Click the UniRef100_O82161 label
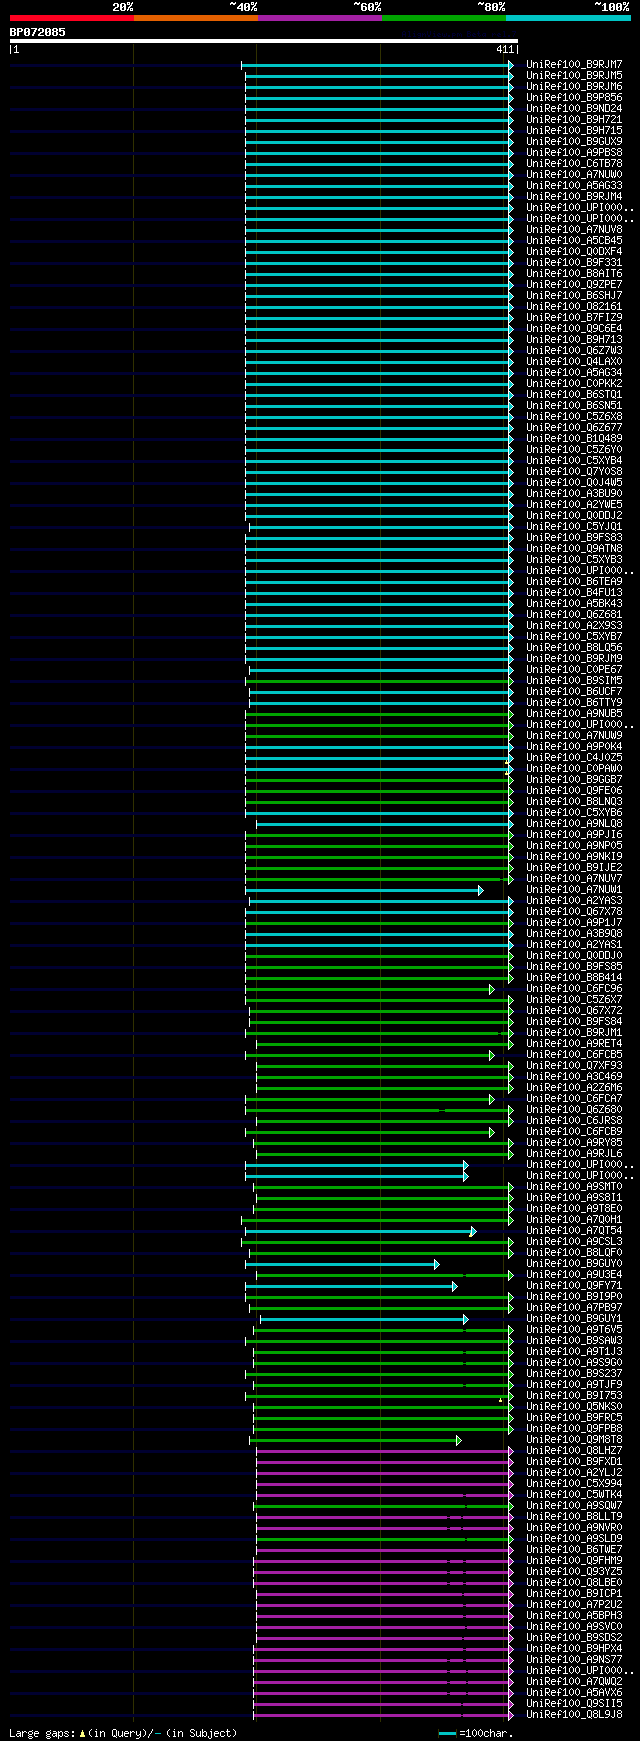This screenshot has height=1741, width=640. (574, 307)
